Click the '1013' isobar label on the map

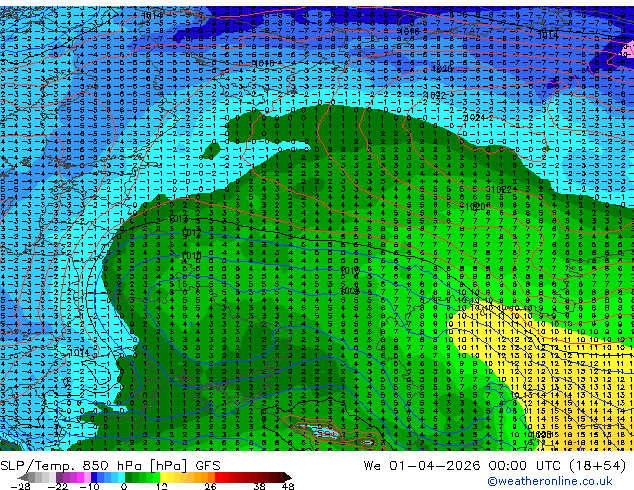(x=178, y=220)
